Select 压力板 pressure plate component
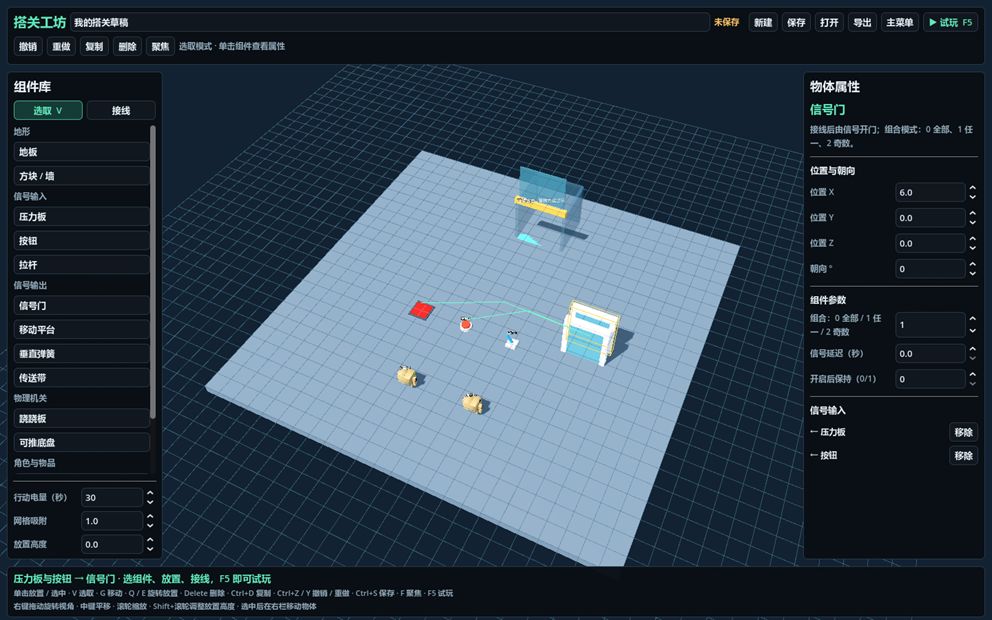The width and height of the screenshot is (992, 620). (x=82, y=216)
